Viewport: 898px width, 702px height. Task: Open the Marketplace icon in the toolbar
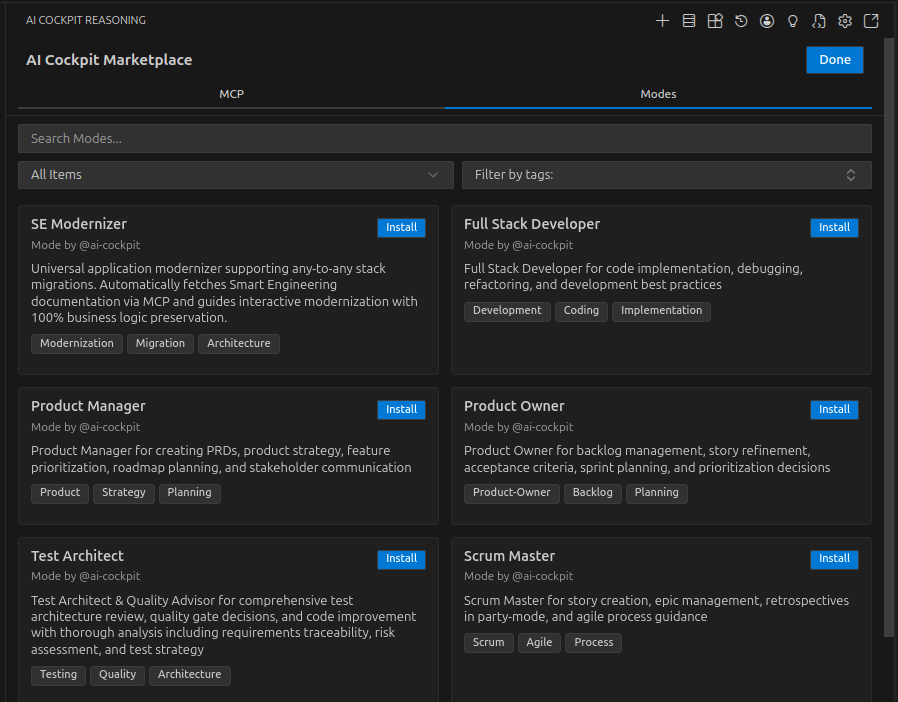click(714, 20)
